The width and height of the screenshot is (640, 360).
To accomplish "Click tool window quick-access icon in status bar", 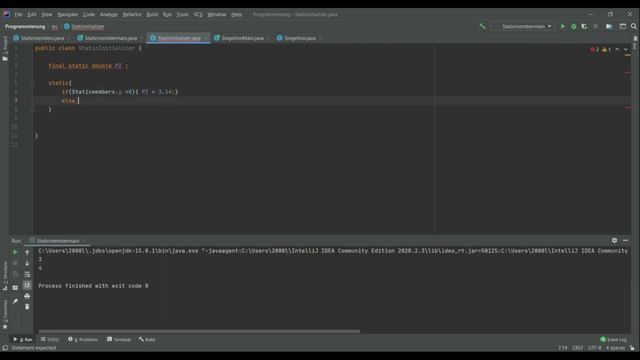I will point(5,348).
